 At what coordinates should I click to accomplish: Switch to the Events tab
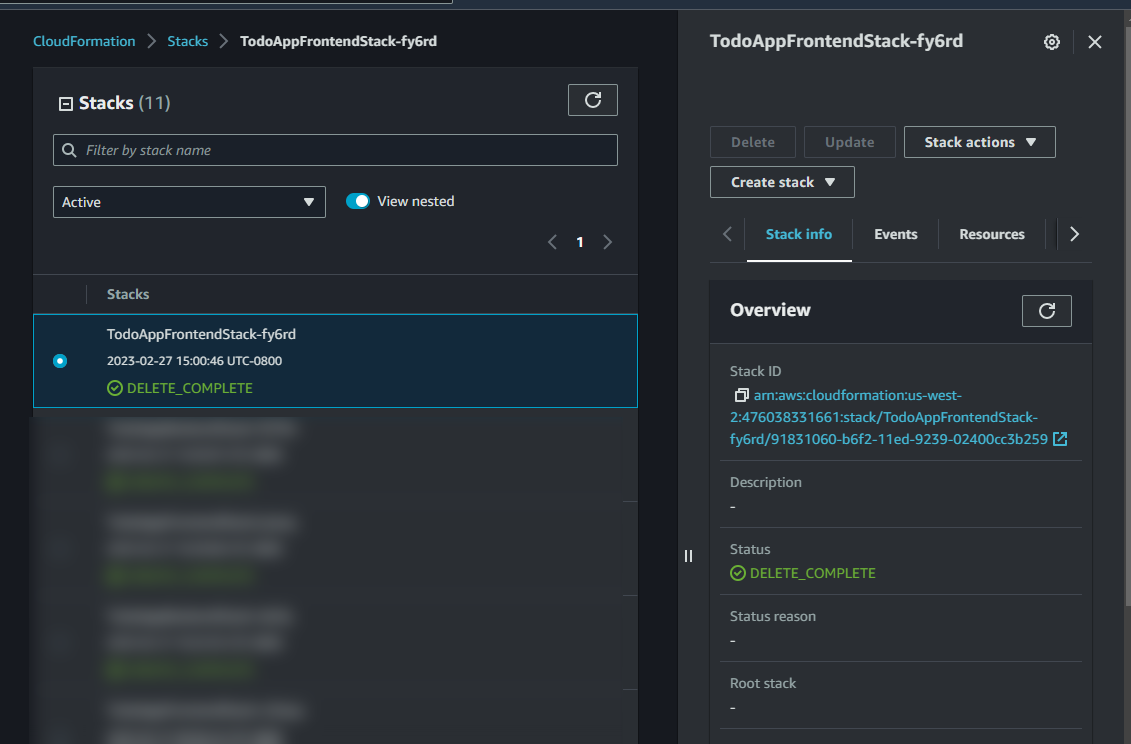[x=895, y=234]
